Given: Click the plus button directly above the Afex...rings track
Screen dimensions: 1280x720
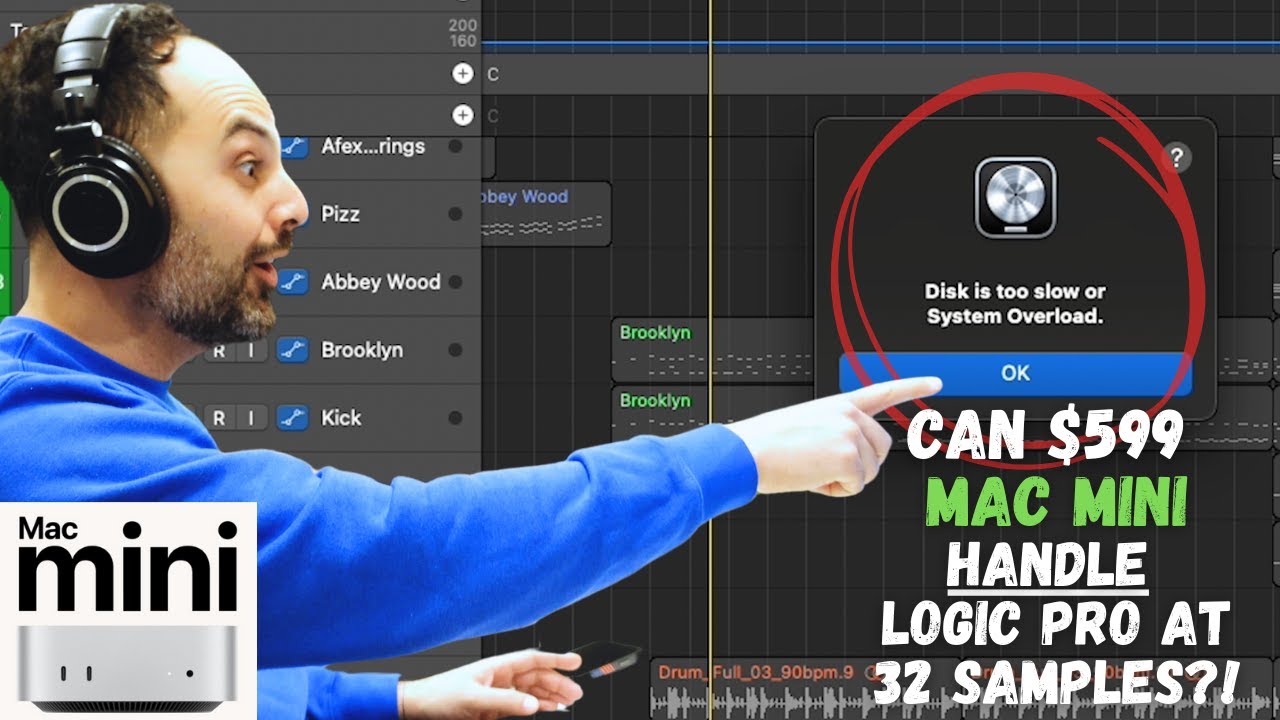Looking at the screenshot, I should tap(462, 115).
